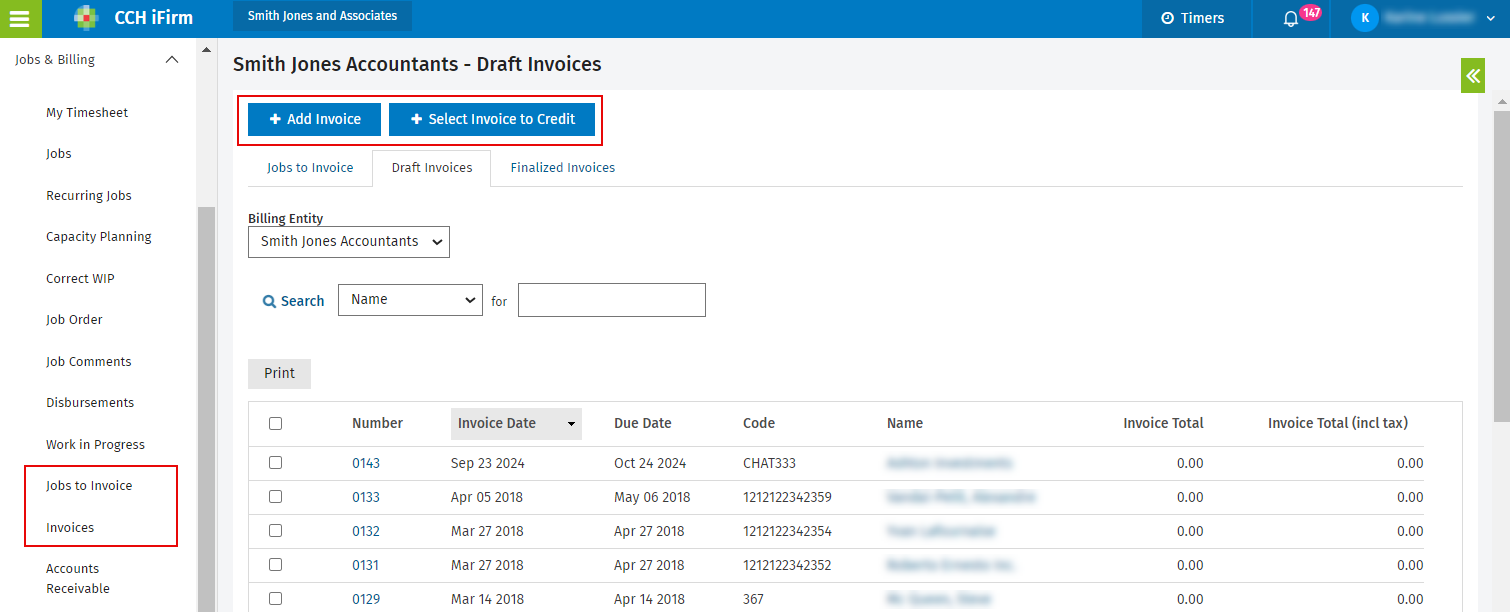Screen dimensions: 1510x612
Task: Click the search text input field
Action: (612, 300)
